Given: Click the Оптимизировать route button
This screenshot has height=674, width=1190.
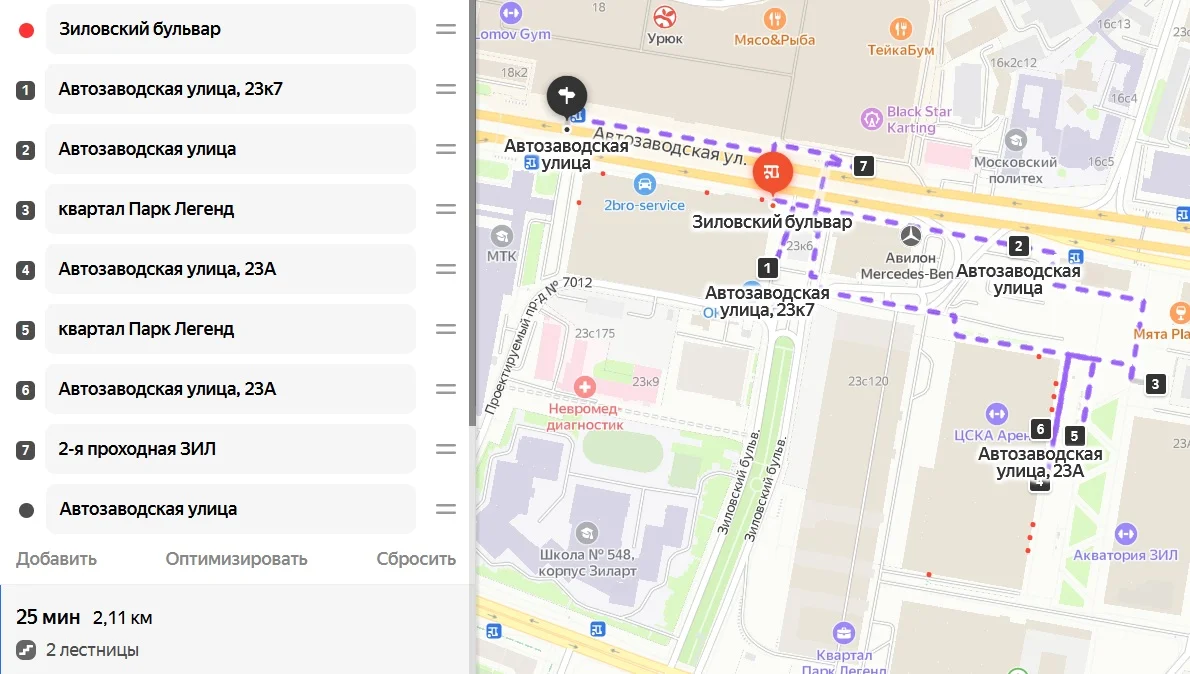Looking at the screenshot, I should [236, 559].
